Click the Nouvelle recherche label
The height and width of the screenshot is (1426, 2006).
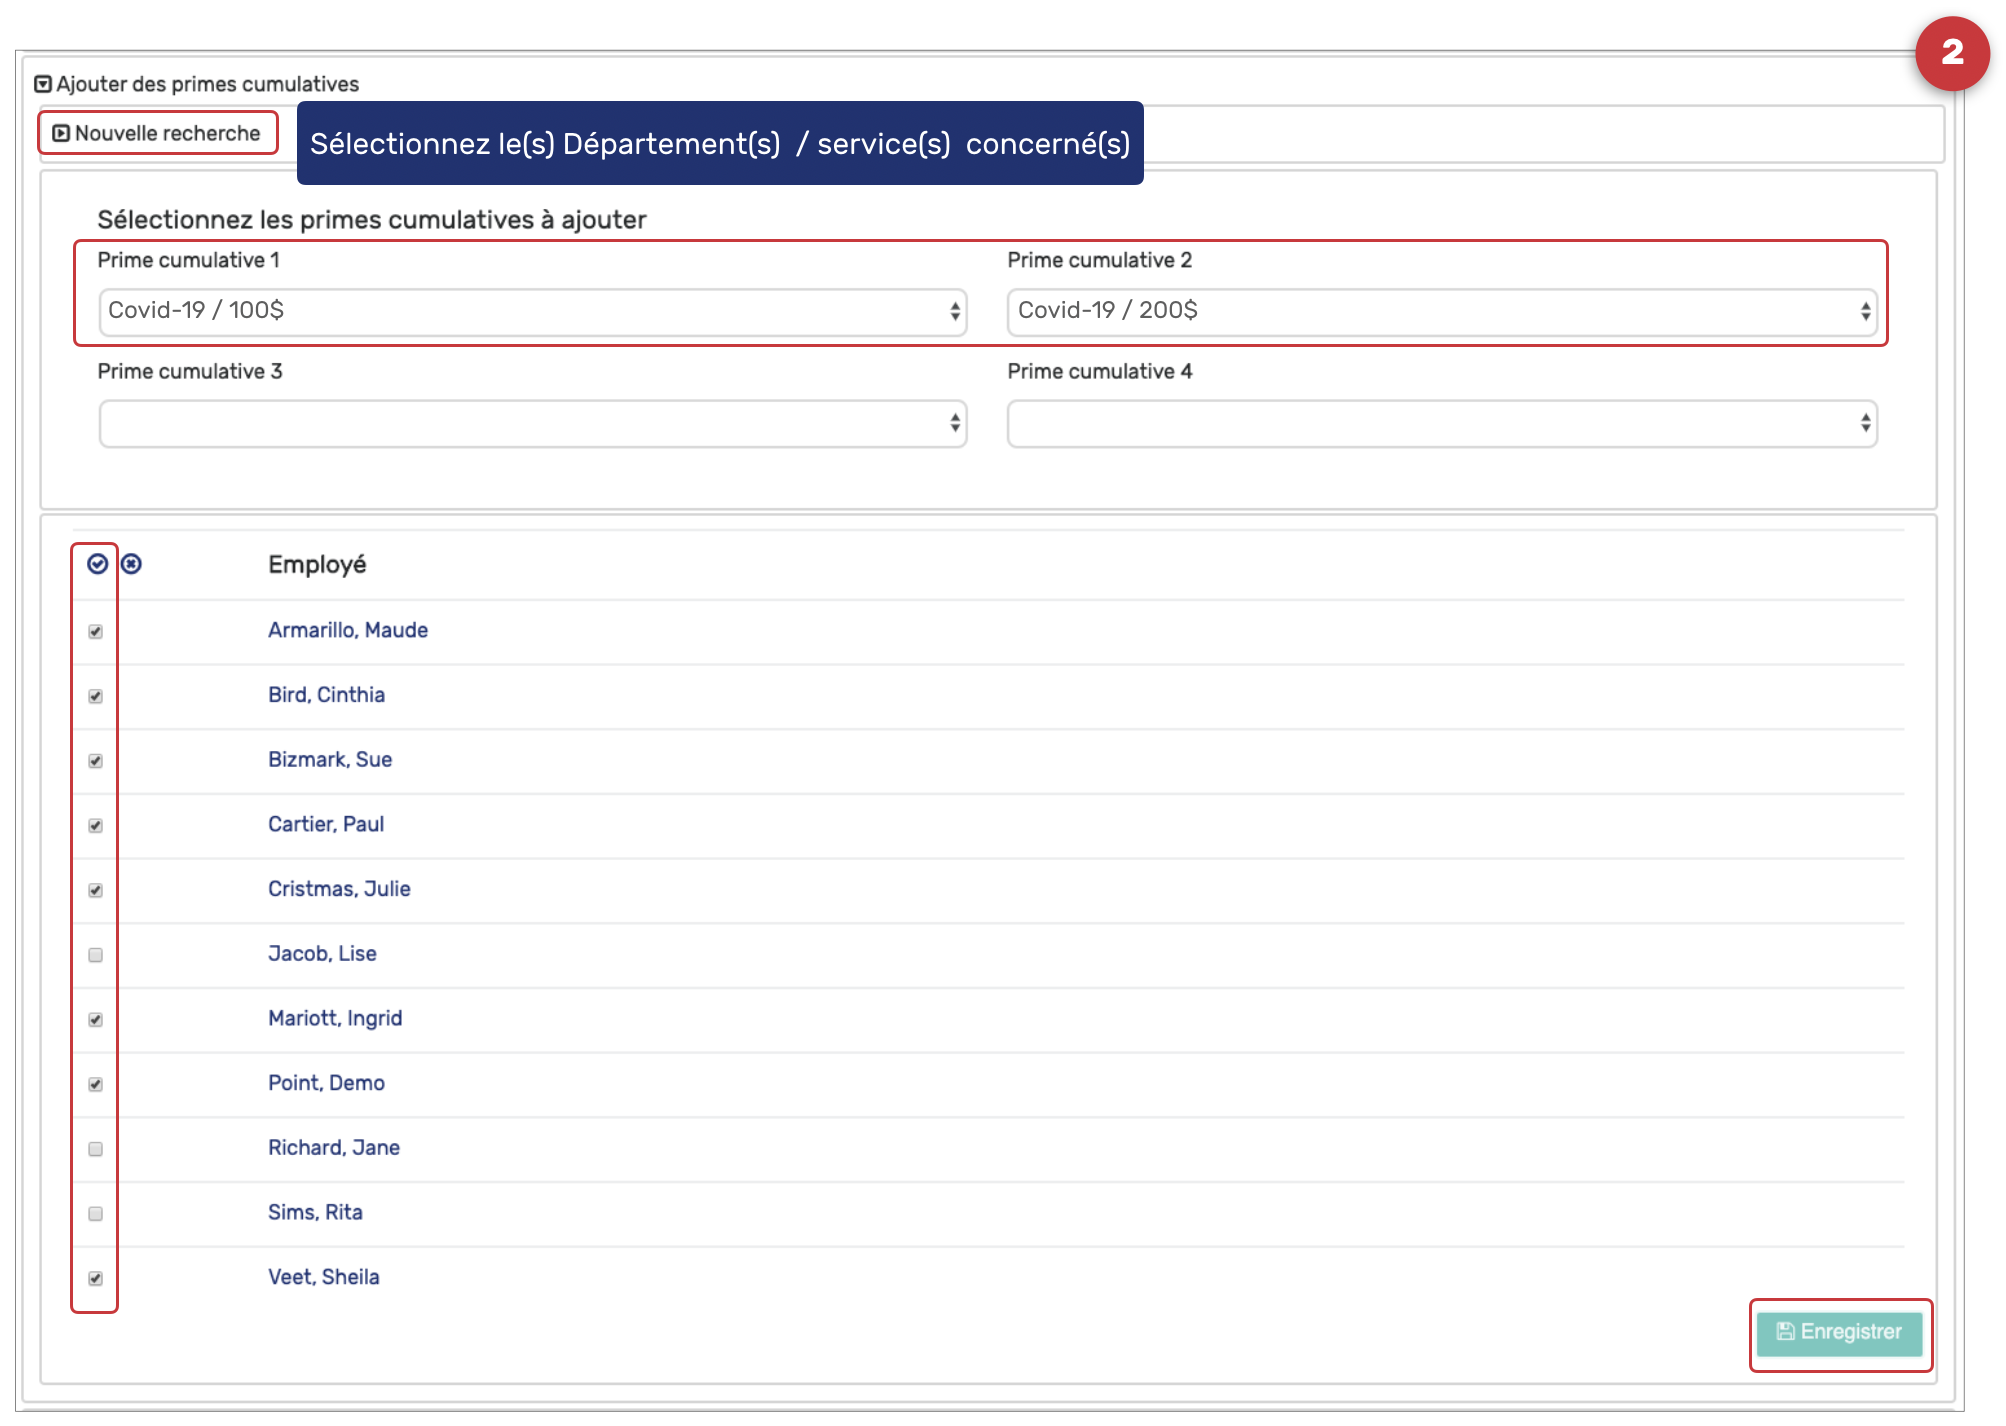point(167,133)
